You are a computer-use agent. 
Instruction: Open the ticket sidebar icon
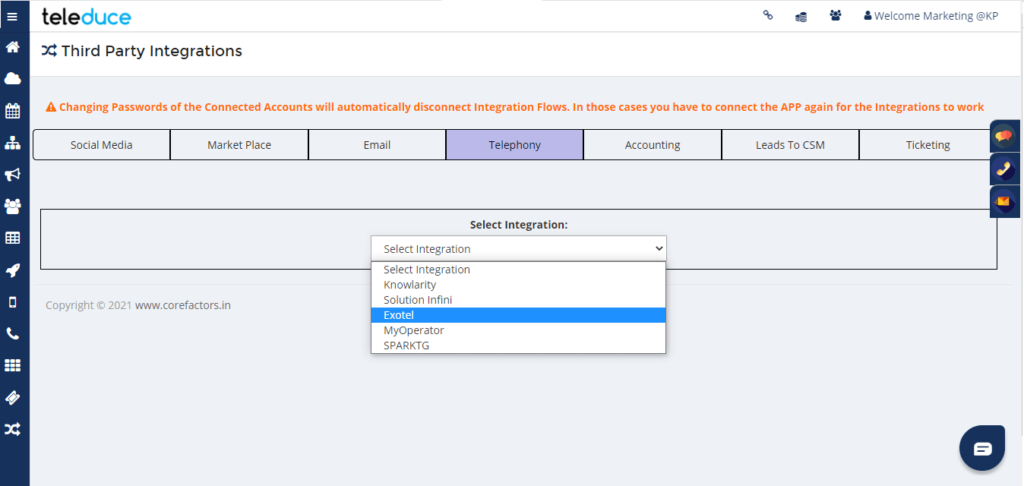pos(12,397)
